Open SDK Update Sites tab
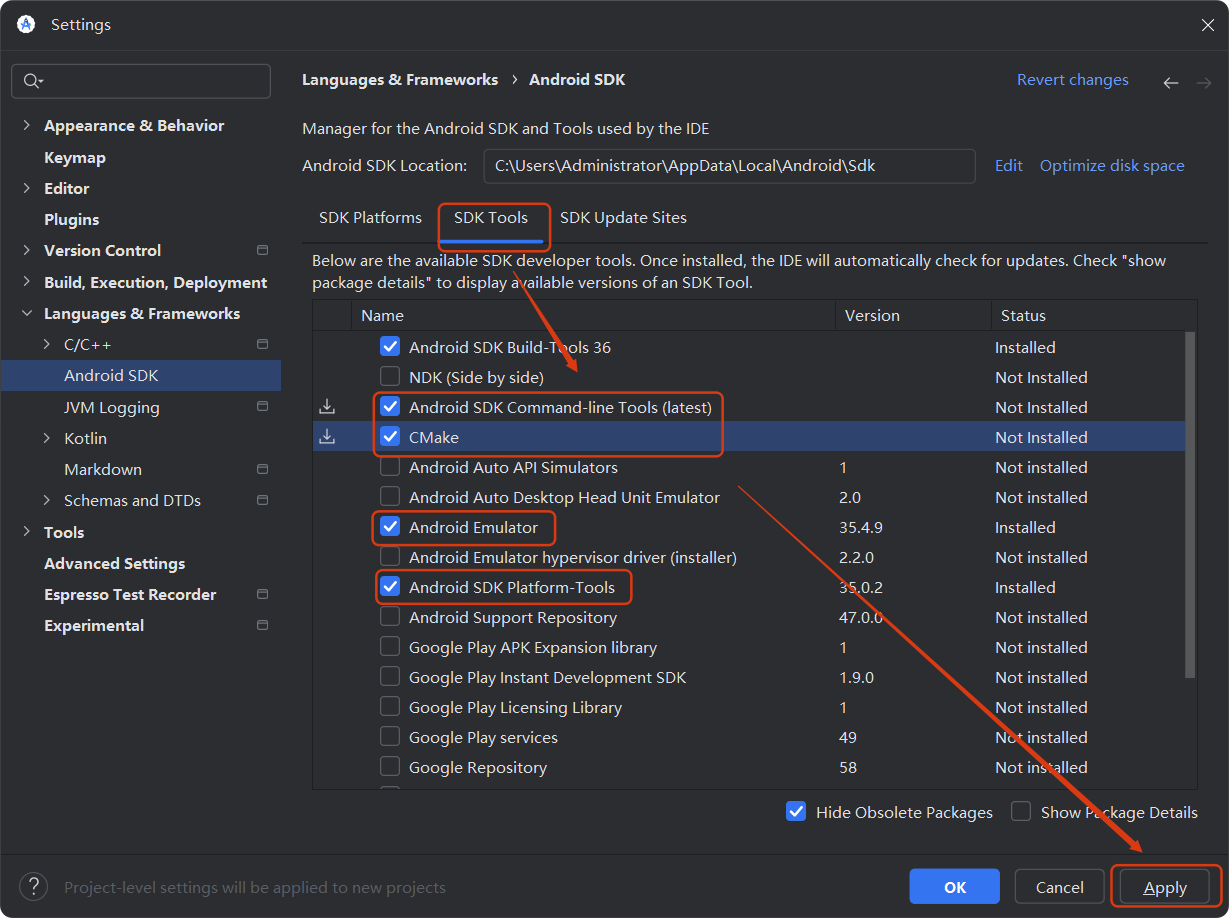1229x918 pixels. point(623,217)
